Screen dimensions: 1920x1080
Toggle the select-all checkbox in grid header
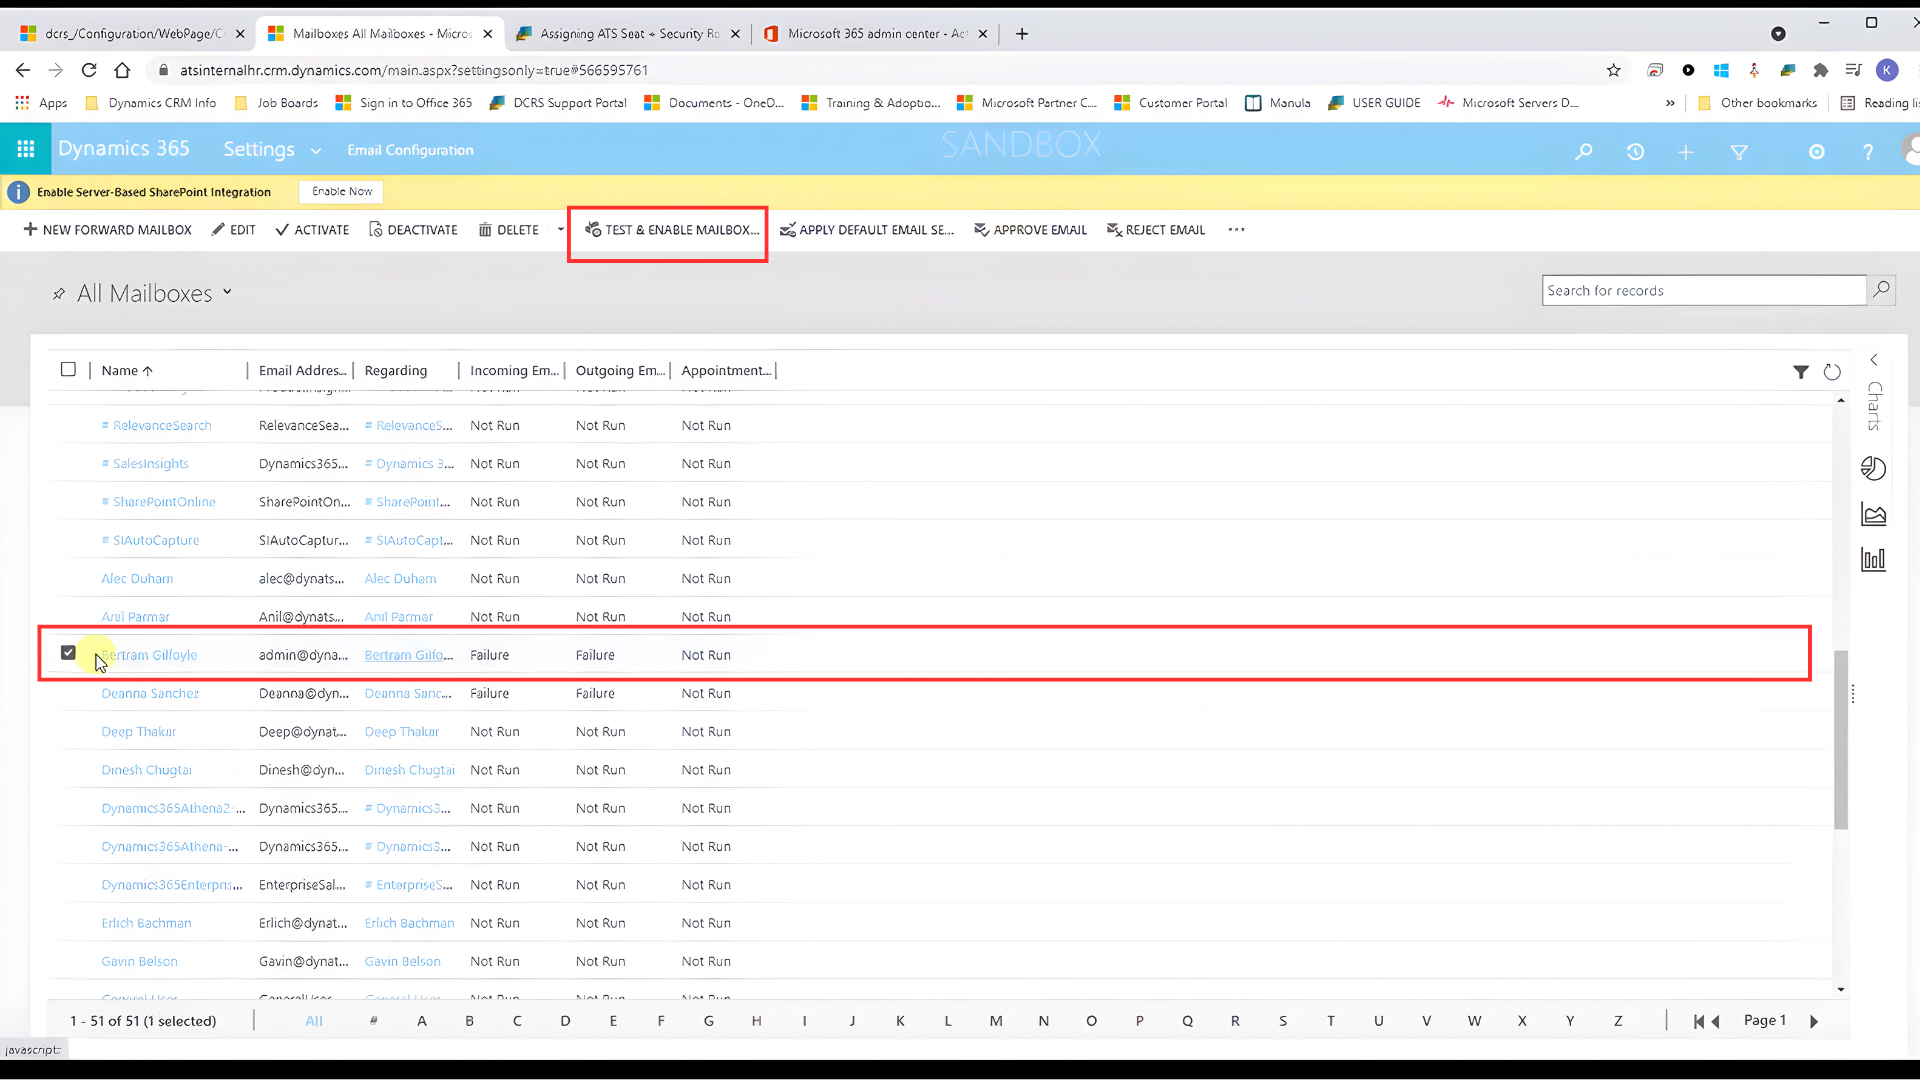(68, 369)
